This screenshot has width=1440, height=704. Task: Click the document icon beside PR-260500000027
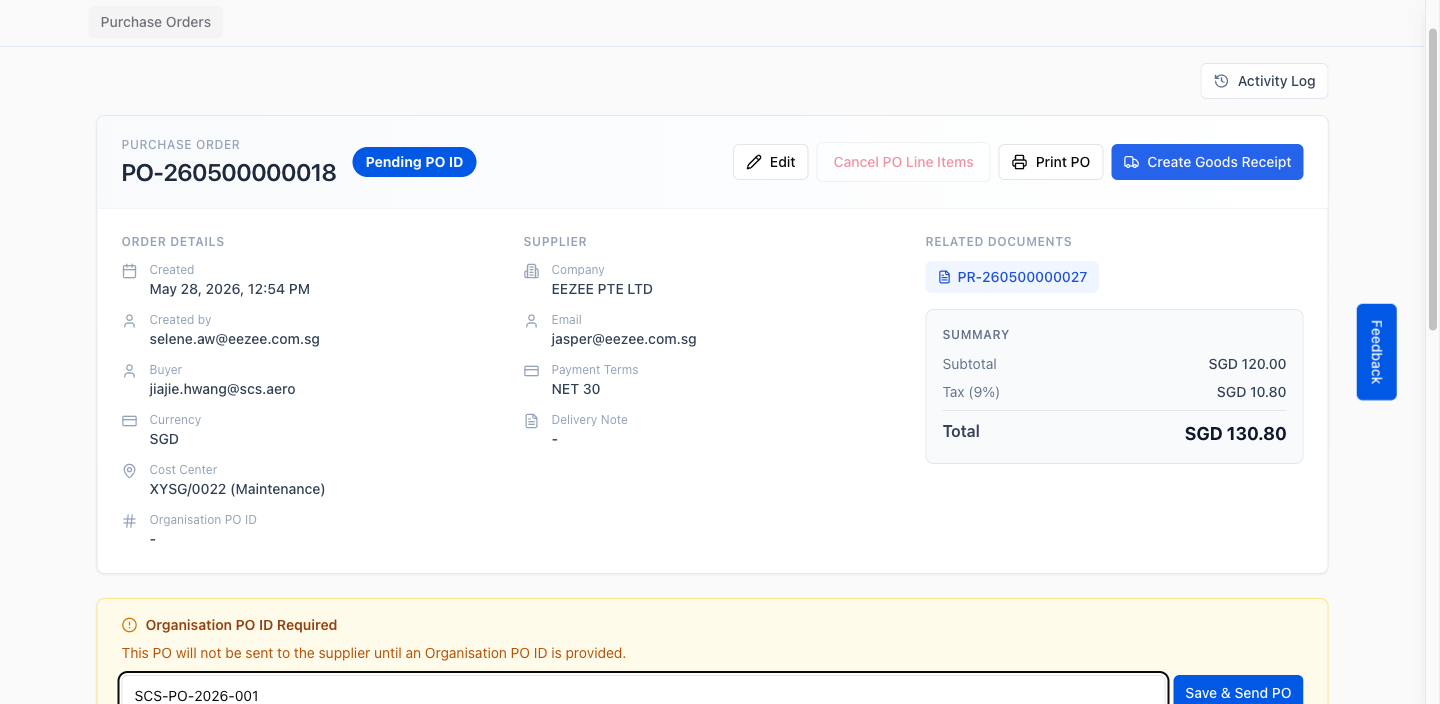tap(944, 277)
